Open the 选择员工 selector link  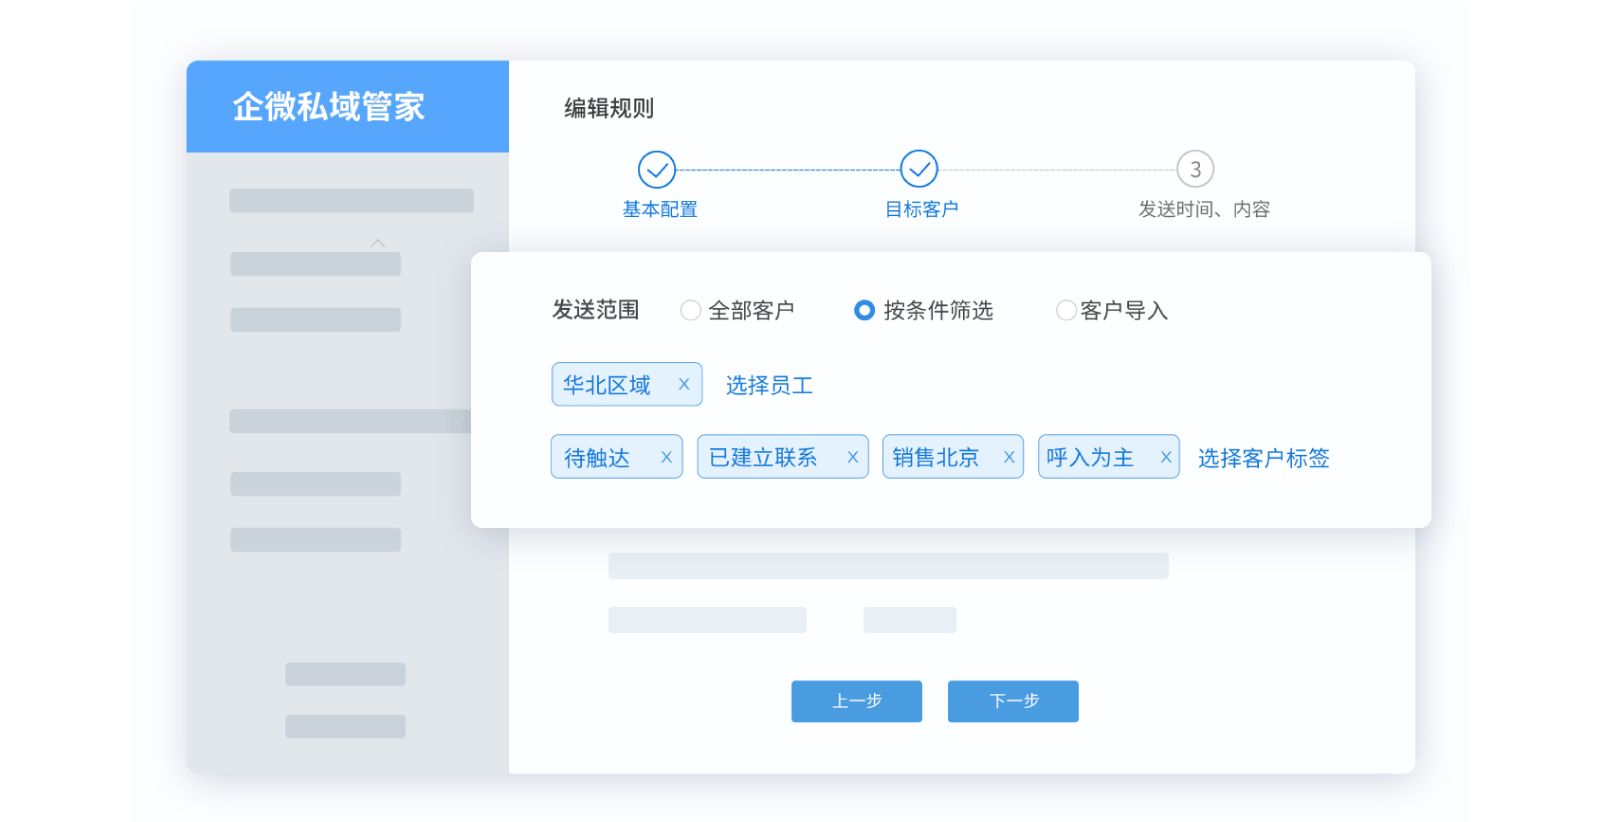click(x=769, y=385)
